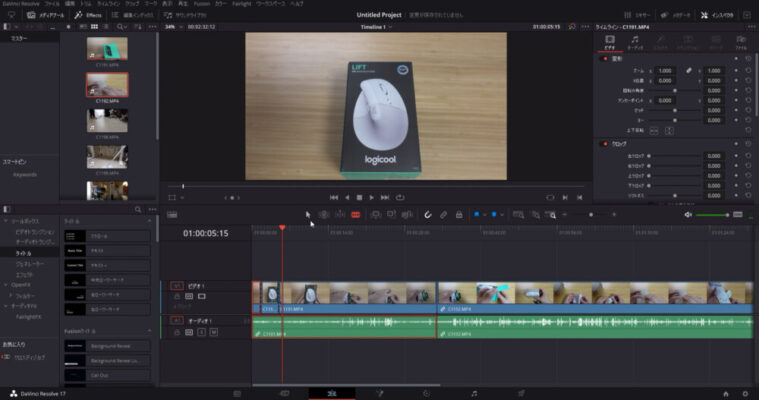Toggle Audio 1 track solo S button
This screenshot has height=400, width=759.
(x=201, y=332)
